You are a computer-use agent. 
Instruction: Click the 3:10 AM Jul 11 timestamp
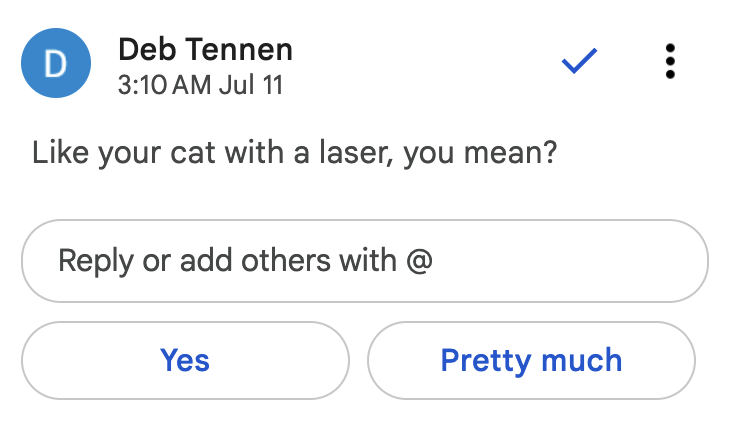(200, 85)
